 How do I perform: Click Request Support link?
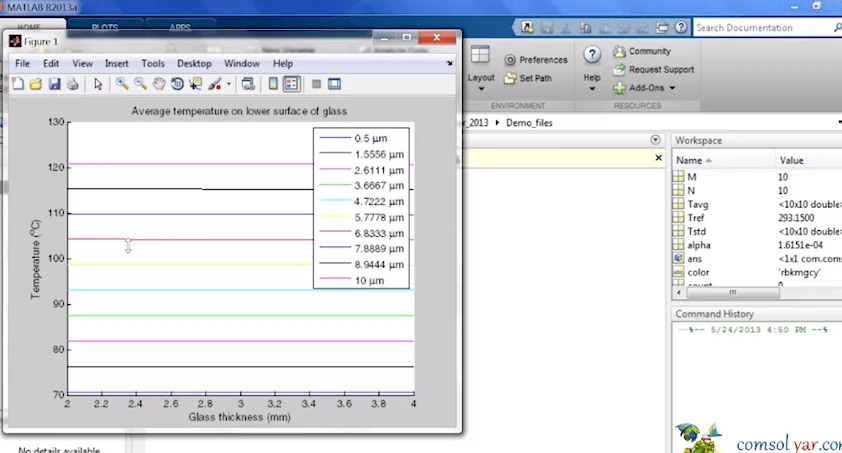click(x=660, y=70)
